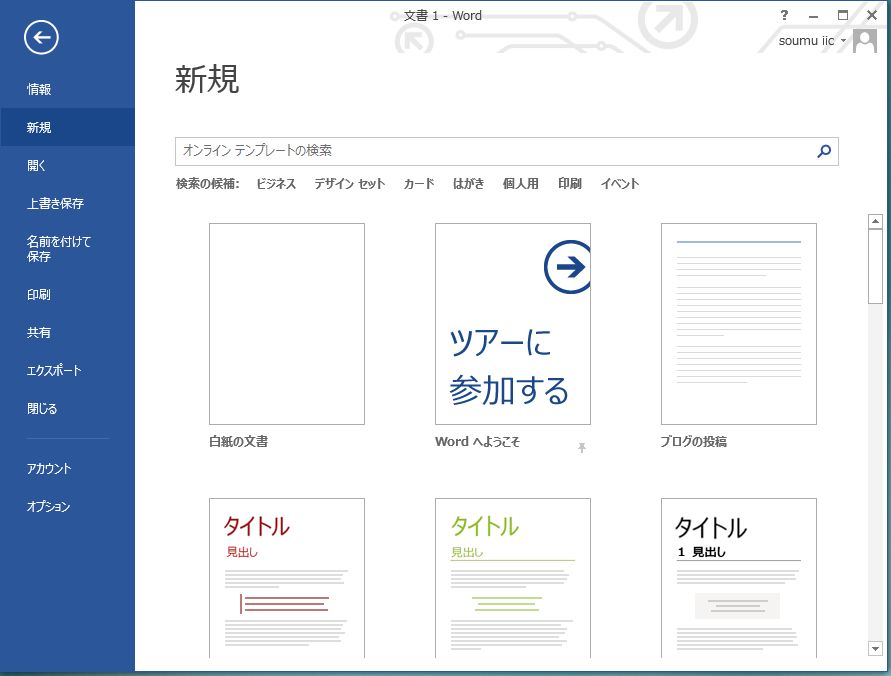Image resolution: width=891 pixels, height=676 pixels.
Task: Expand the soumu iic account dropdown
Action: point(843,41)
